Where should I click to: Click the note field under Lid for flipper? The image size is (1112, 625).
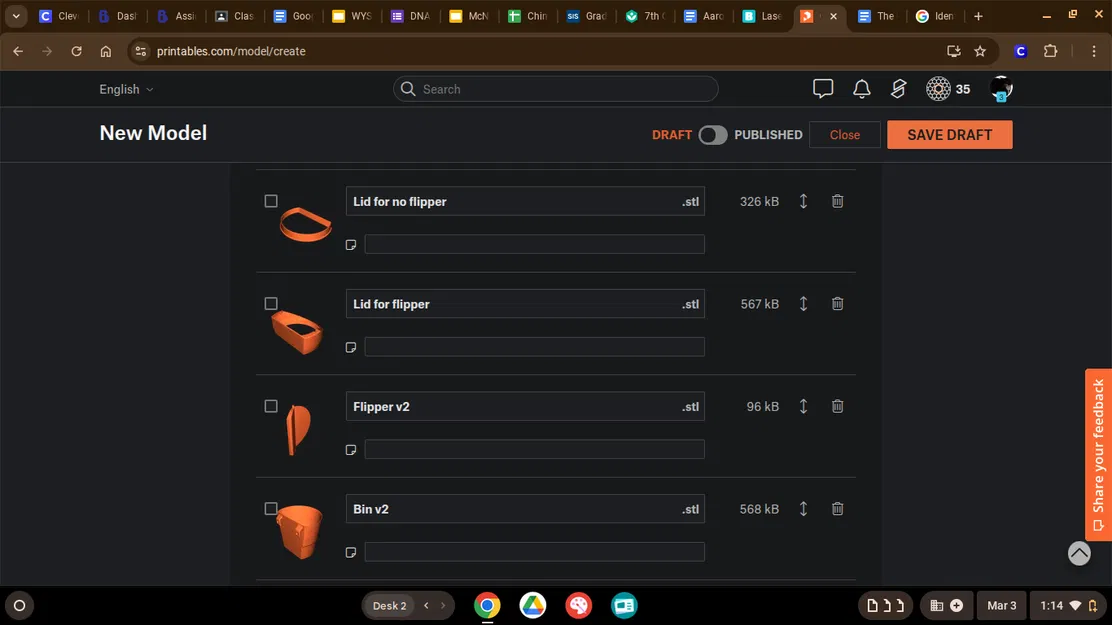click(534, 347)
